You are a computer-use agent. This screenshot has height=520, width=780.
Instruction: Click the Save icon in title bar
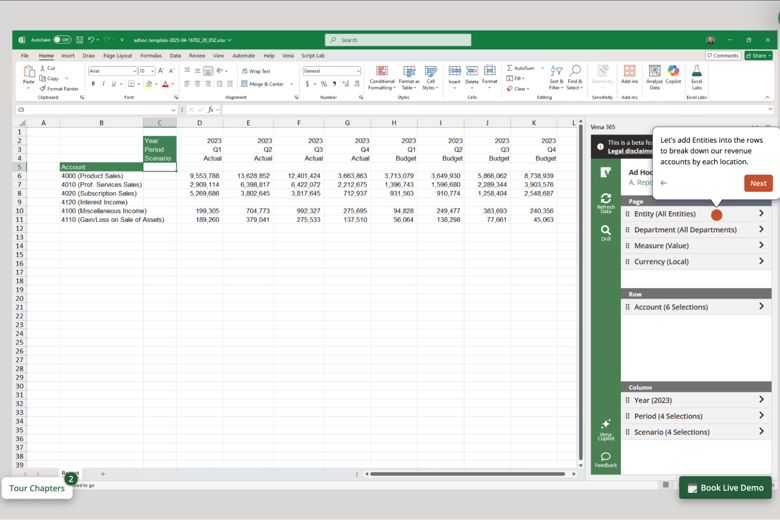click(x=80, y=40)
